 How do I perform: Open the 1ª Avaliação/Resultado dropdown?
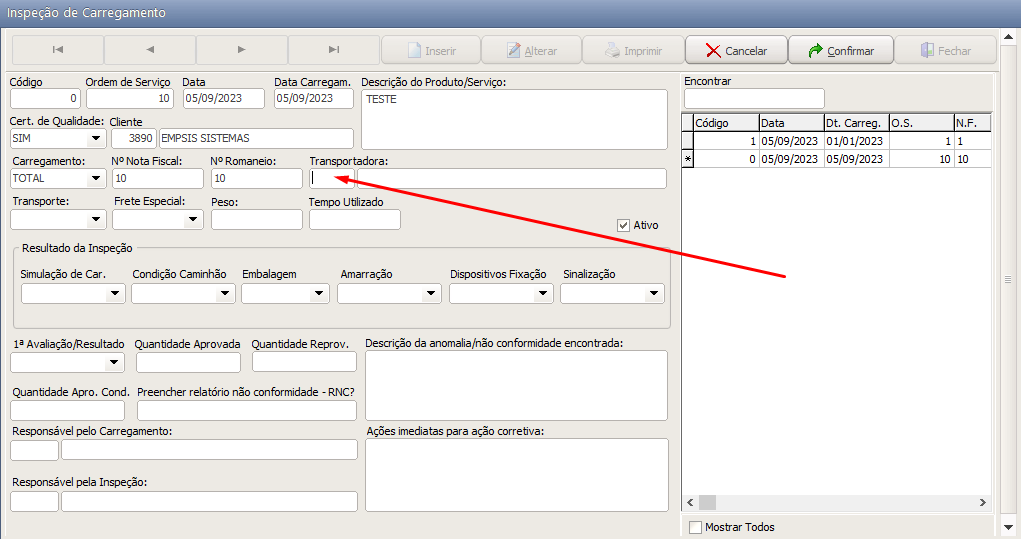tap(114, 362)
